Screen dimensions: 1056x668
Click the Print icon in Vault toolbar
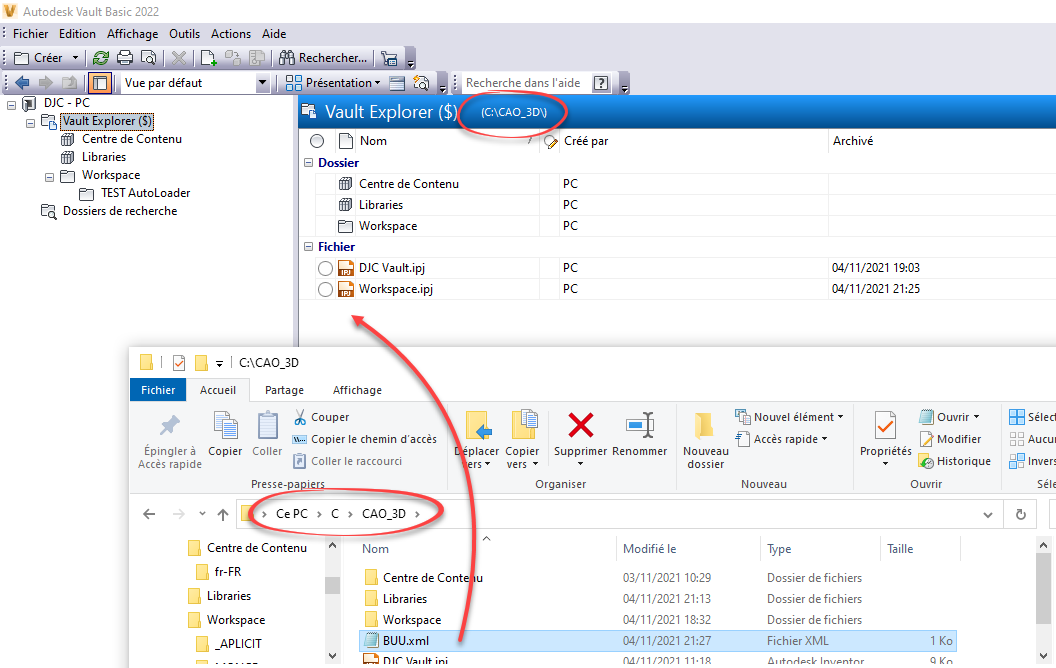[125, 58]
